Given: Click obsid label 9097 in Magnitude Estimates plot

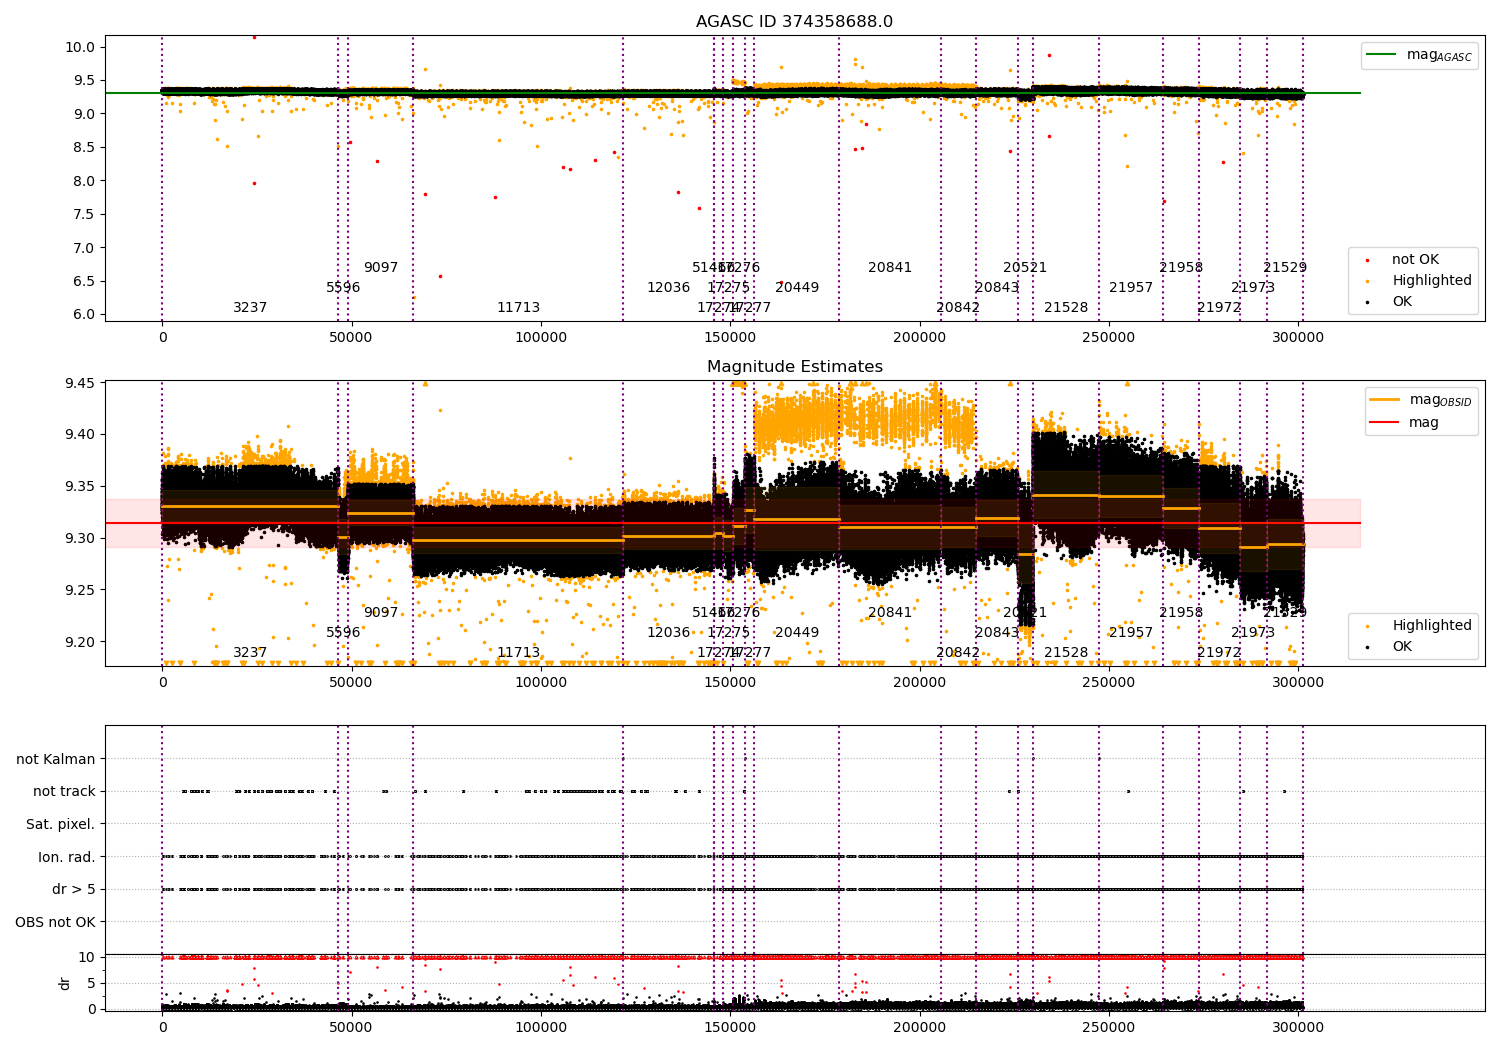Looking at the screenshot, I should (381, 613).
